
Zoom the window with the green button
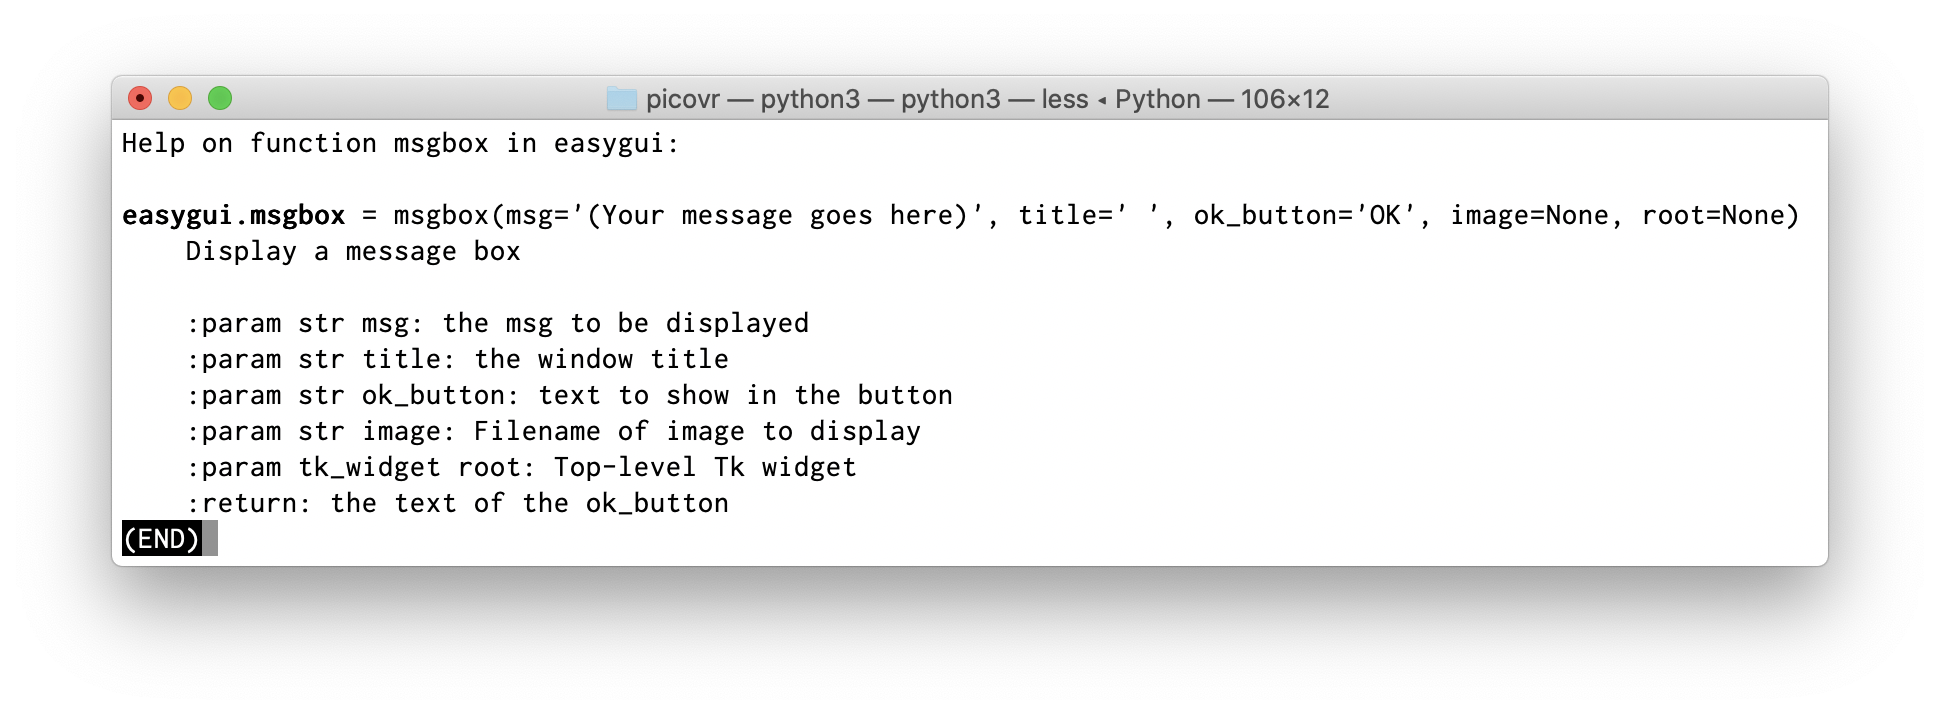pos(220,98)
